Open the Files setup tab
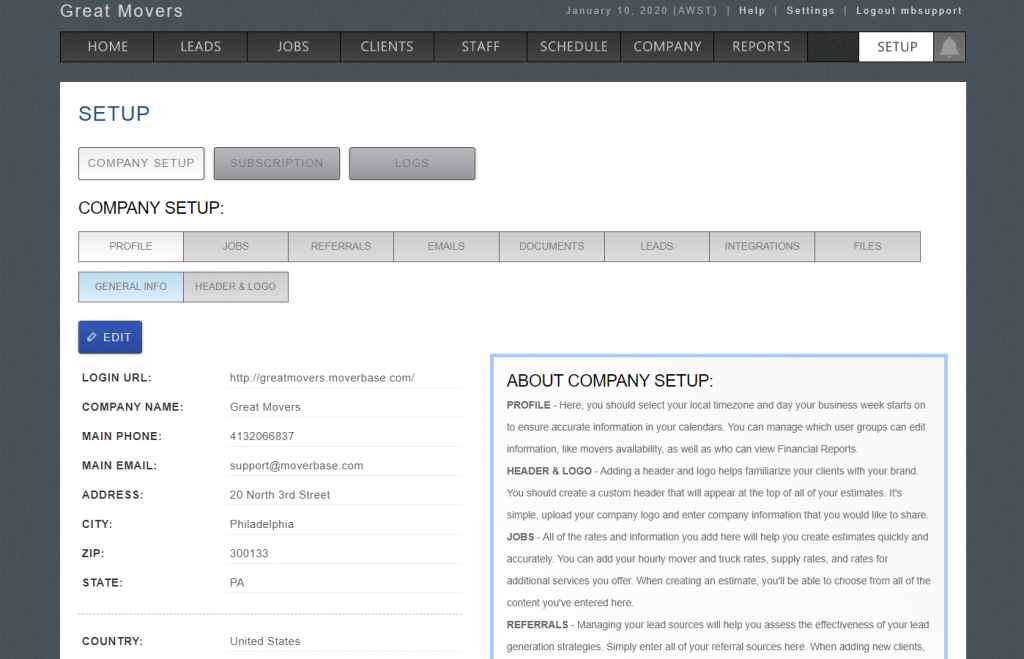1024x659 pixels. coord(867,246)
